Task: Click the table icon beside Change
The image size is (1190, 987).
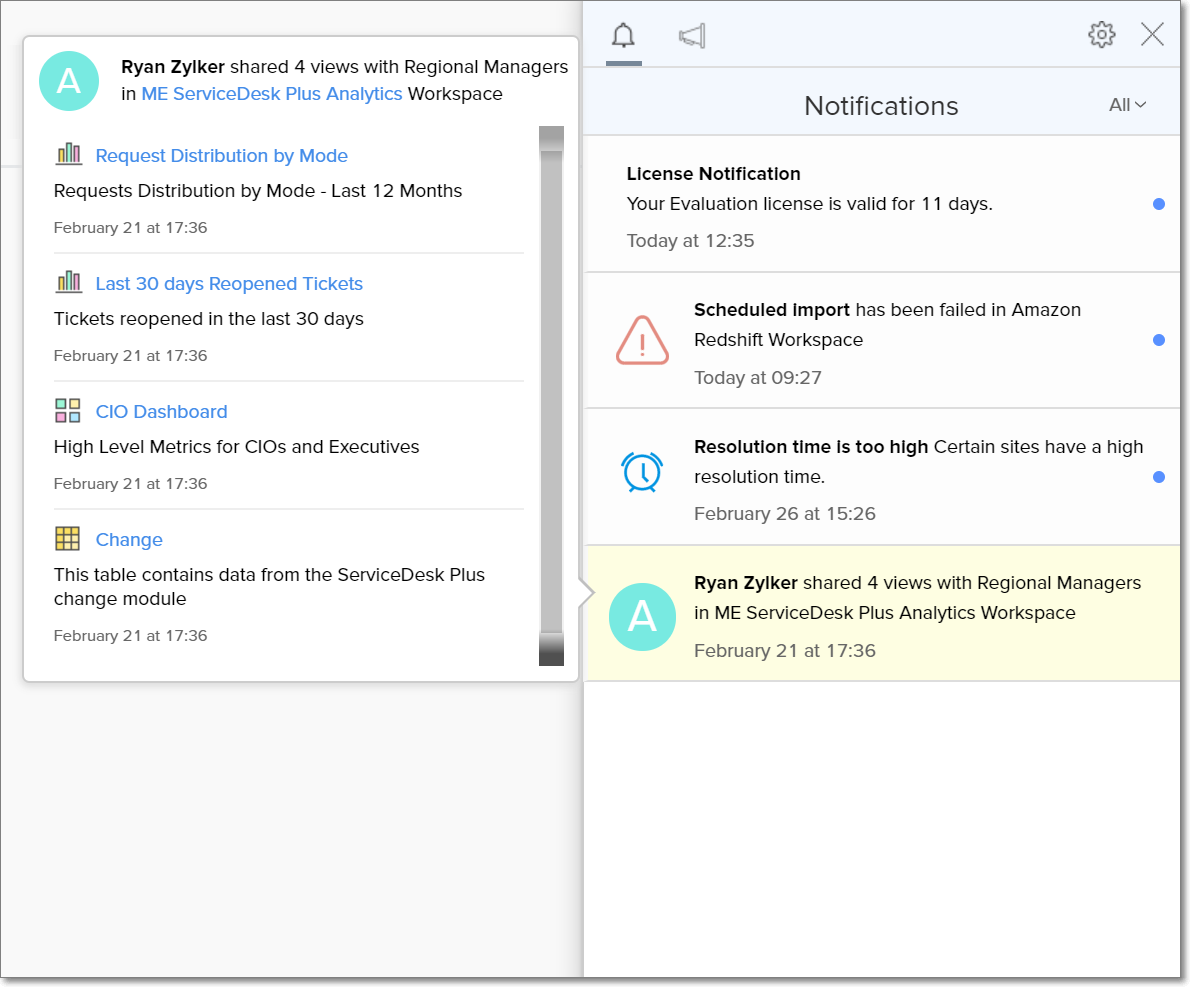Action: 68,539
